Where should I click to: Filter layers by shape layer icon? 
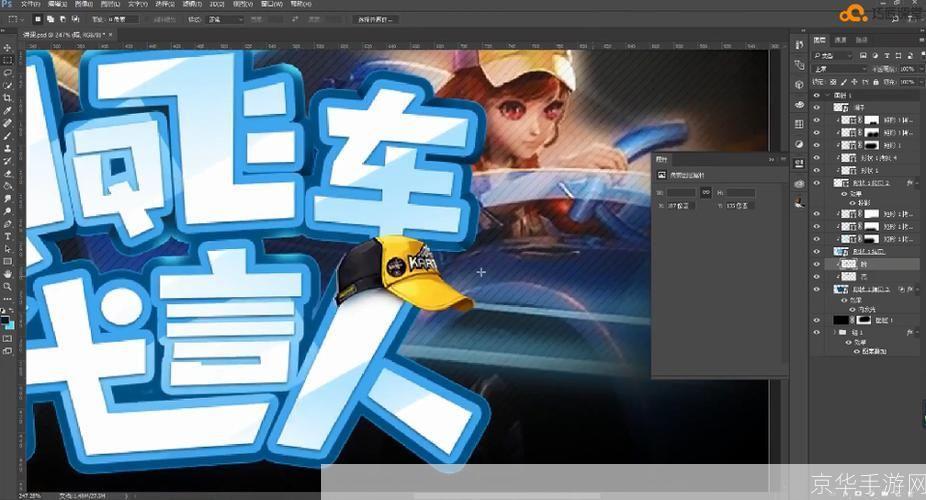899,55
